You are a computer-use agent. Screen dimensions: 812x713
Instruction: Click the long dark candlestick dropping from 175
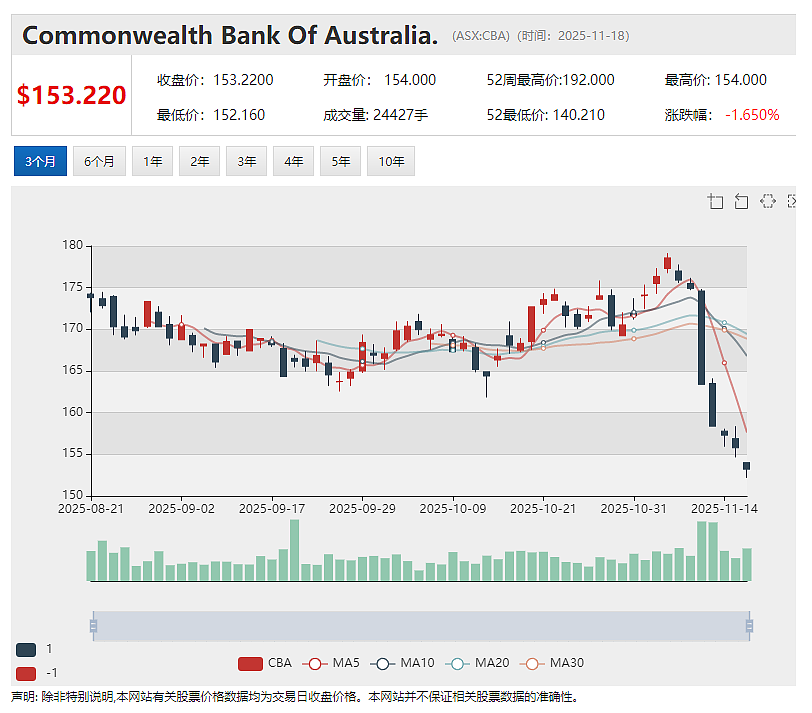point(701,338)
